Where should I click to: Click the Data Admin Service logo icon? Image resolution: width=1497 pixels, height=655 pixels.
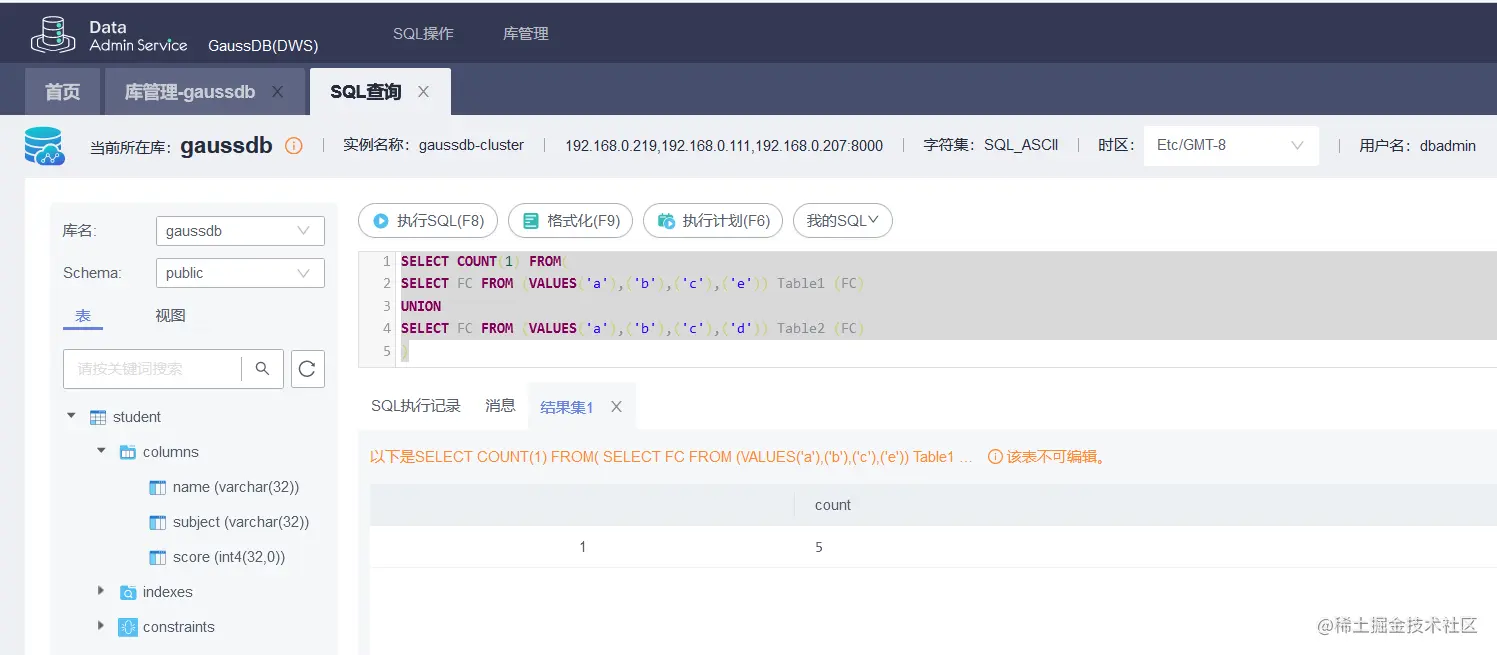[53, 35]
